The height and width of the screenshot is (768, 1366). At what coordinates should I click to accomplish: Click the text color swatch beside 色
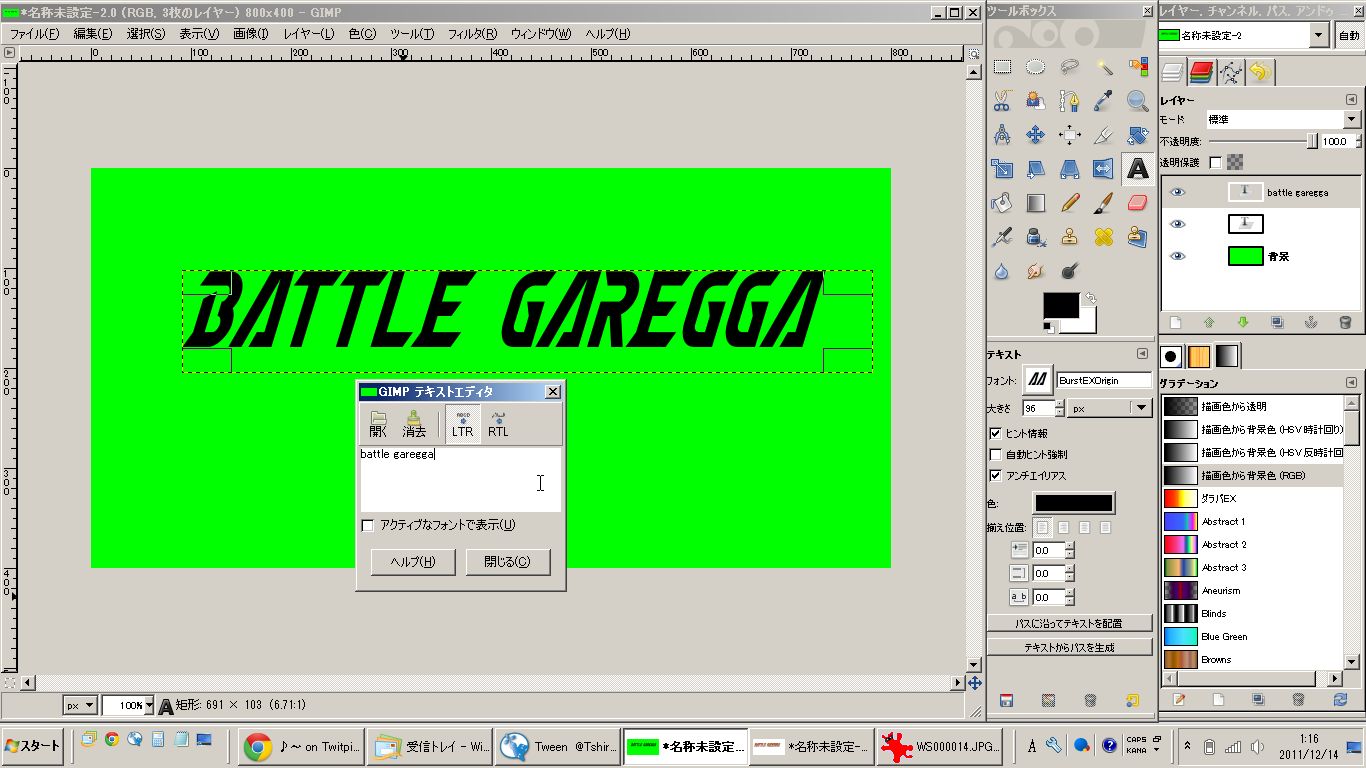click(1073, 503)
